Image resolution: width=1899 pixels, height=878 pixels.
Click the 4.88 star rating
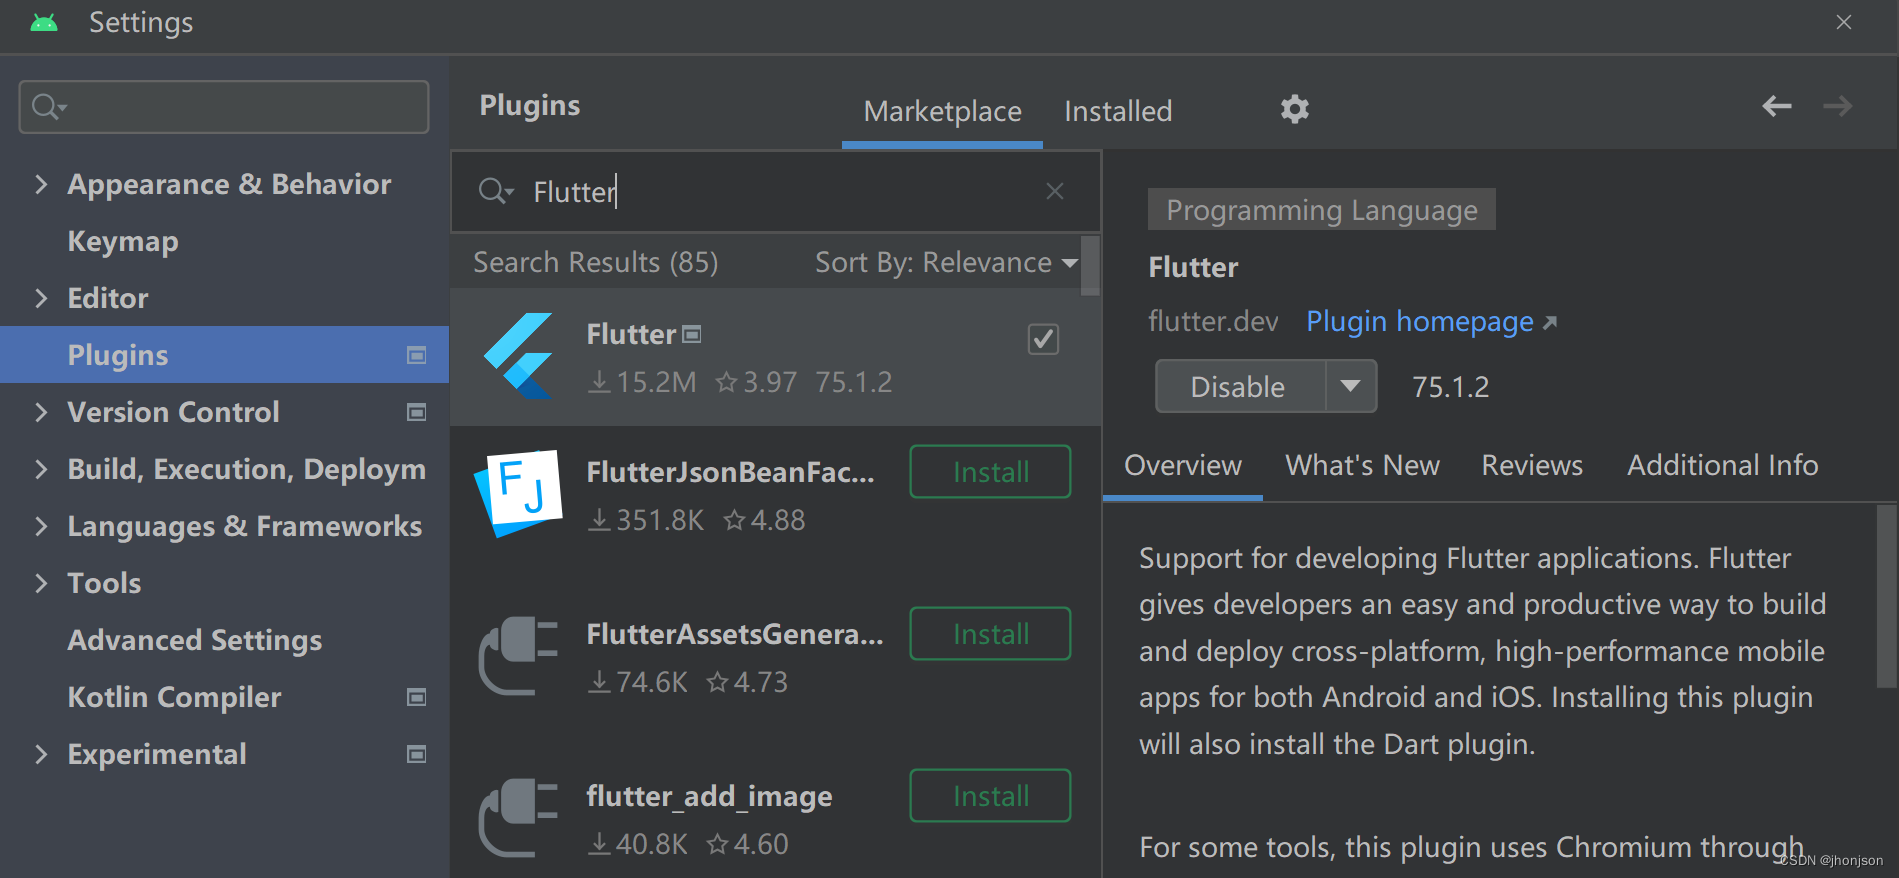point(765,520)
